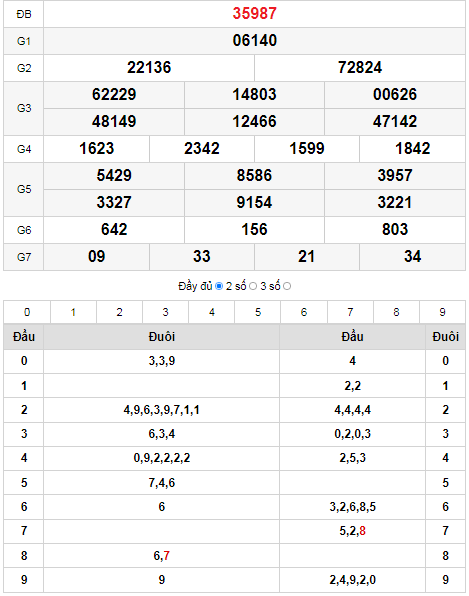Image resolution: width=469 pixels, height=596 pixels.
Task: Click the left 'Đuôi' column header
Action: pyautogui.click(x=162, y=337)
